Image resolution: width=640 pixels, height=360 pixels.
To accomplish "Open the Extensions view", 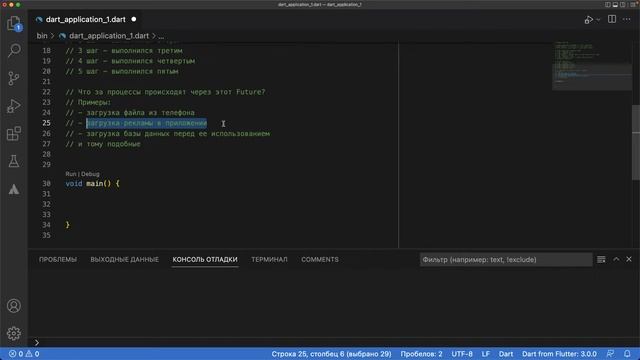I will (14, 133).
